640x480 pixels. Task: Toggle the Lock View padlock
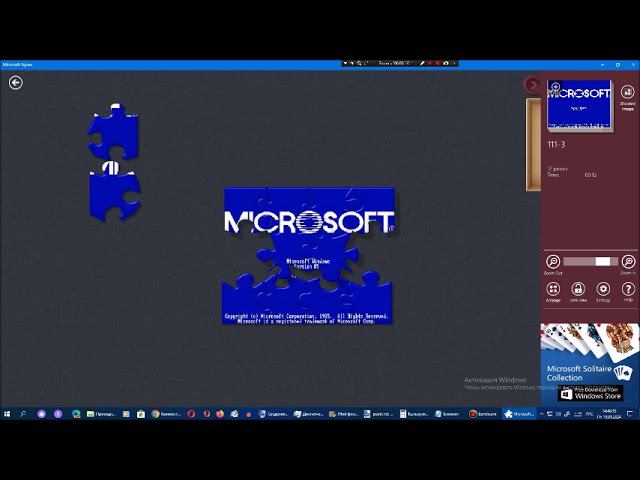pos(578,289)
